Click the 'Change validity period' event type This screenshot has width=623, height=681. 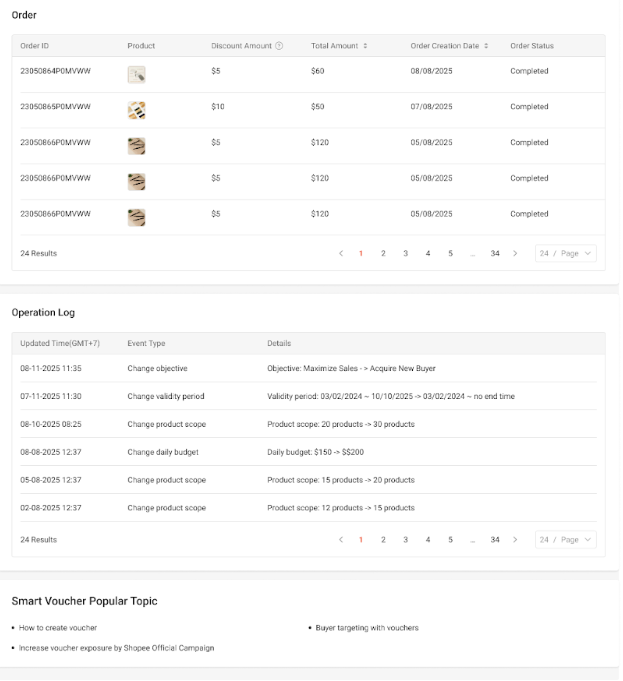click(166, 396)
